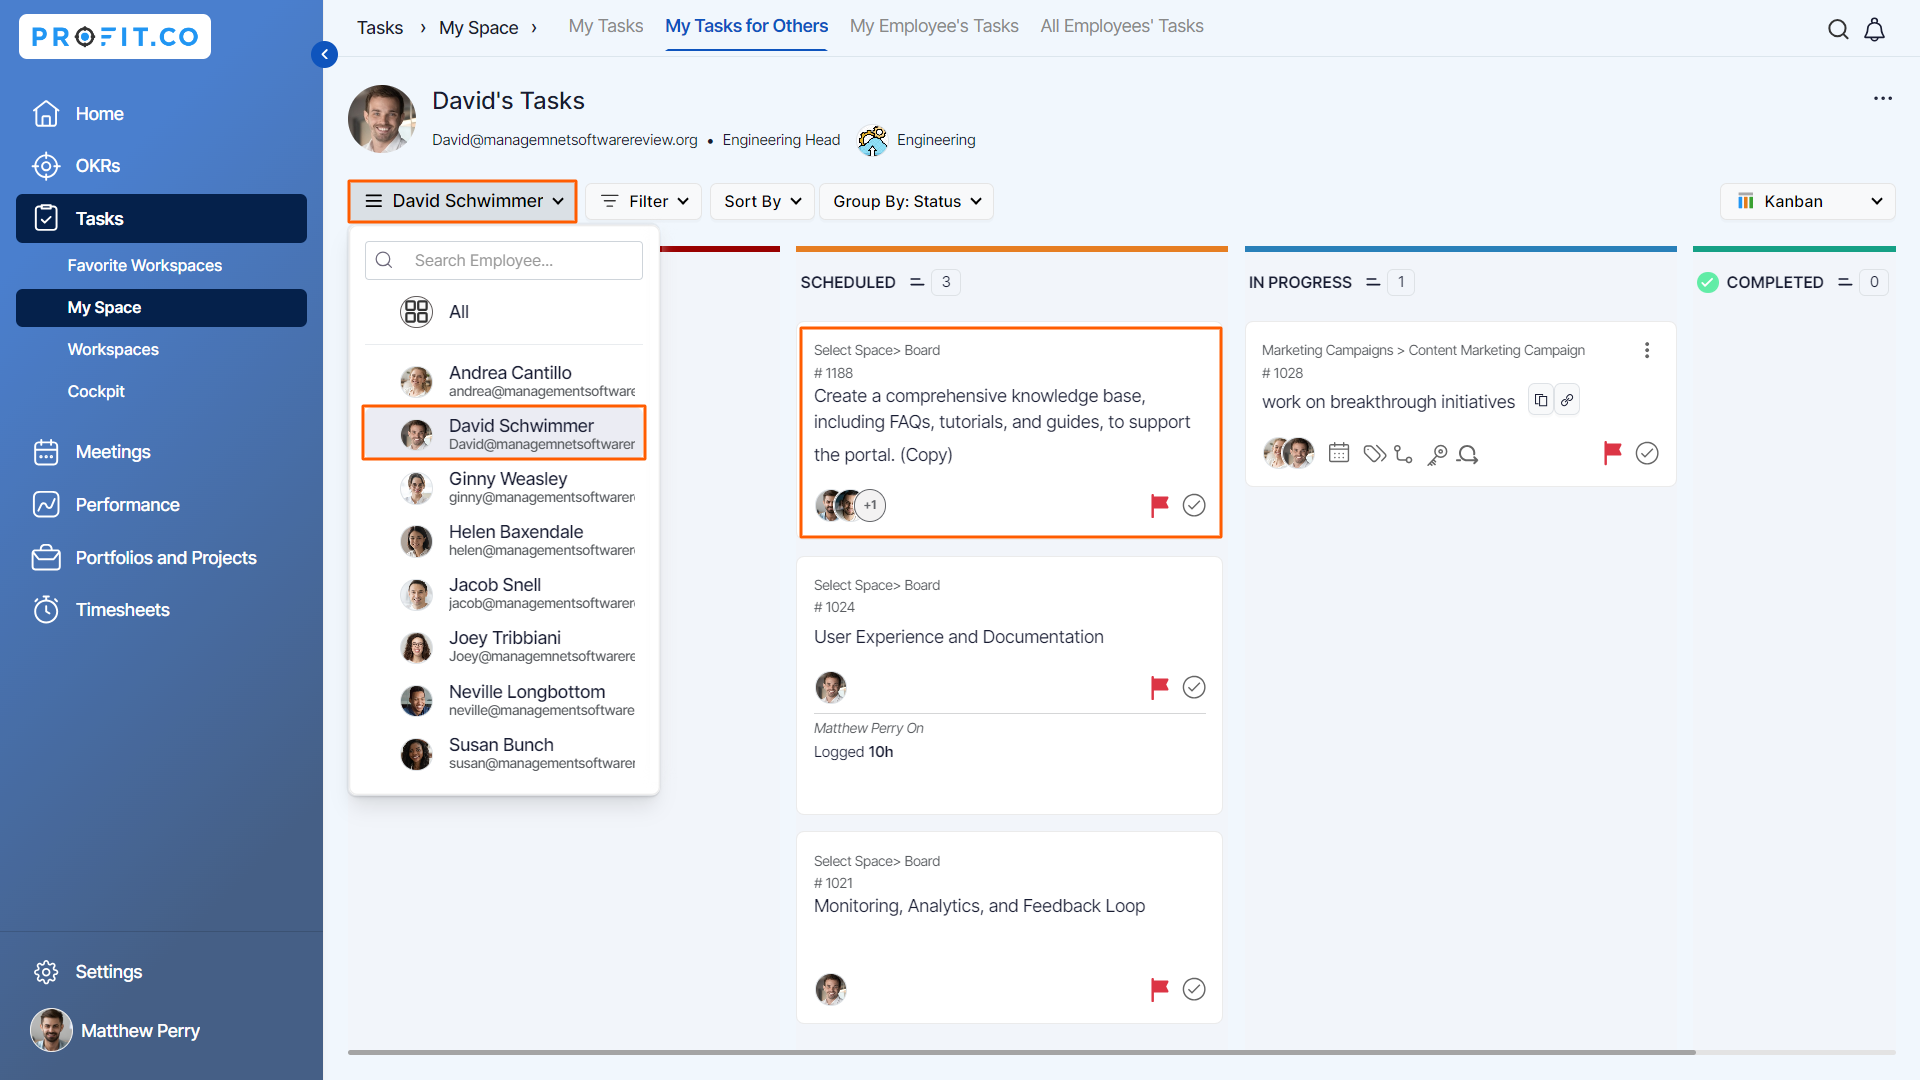
Task: Click the calendar icon on task 1028
Action: 1338,453
